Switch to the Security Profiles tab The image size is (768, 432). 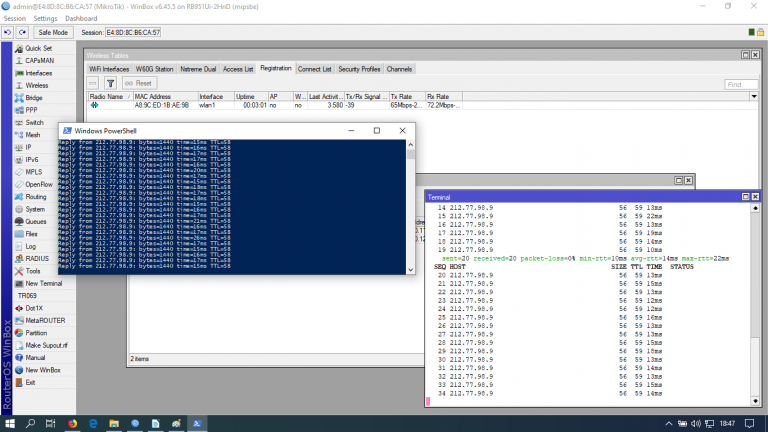click(359, 69)
